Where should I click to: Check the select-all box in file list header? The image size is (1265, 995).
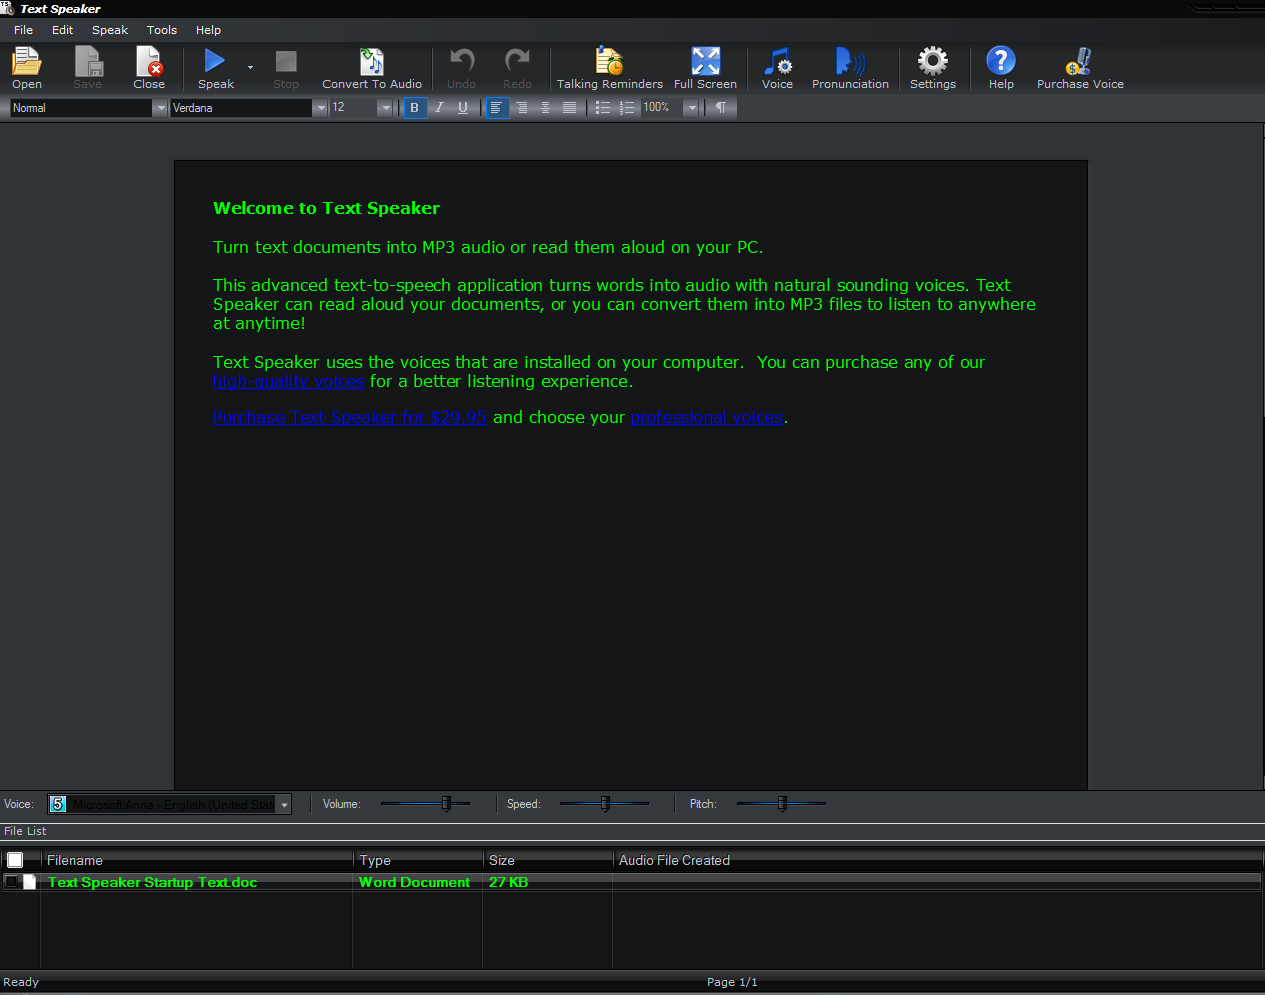click(15, 860)
